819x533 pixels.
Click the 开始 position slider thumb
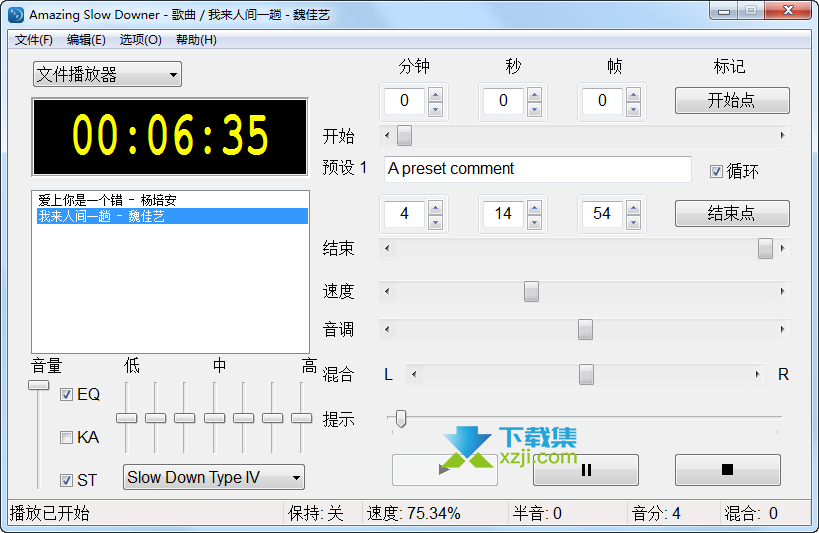point(404,135)
